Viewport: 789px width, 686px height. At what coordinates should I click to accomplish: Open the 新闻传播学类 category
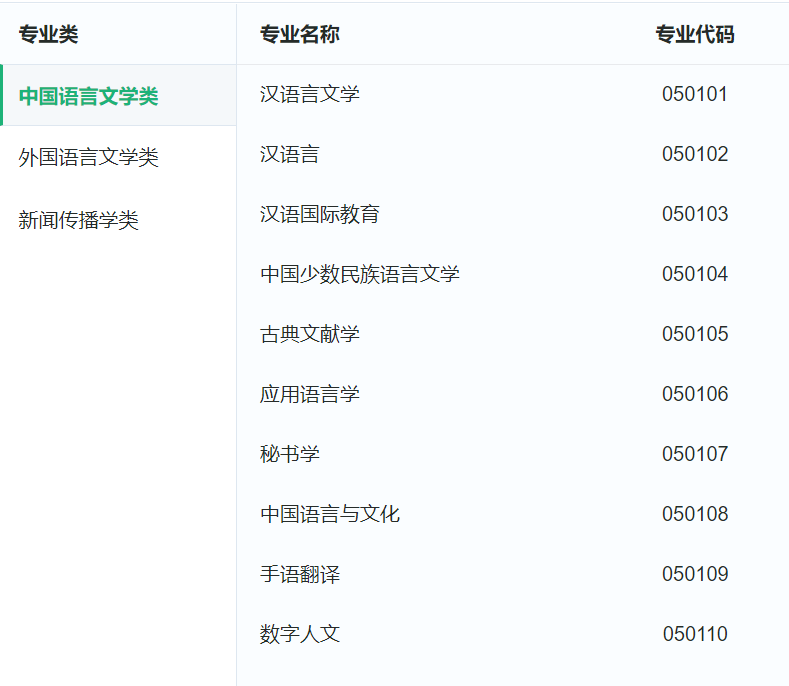(x=78, y=220)
